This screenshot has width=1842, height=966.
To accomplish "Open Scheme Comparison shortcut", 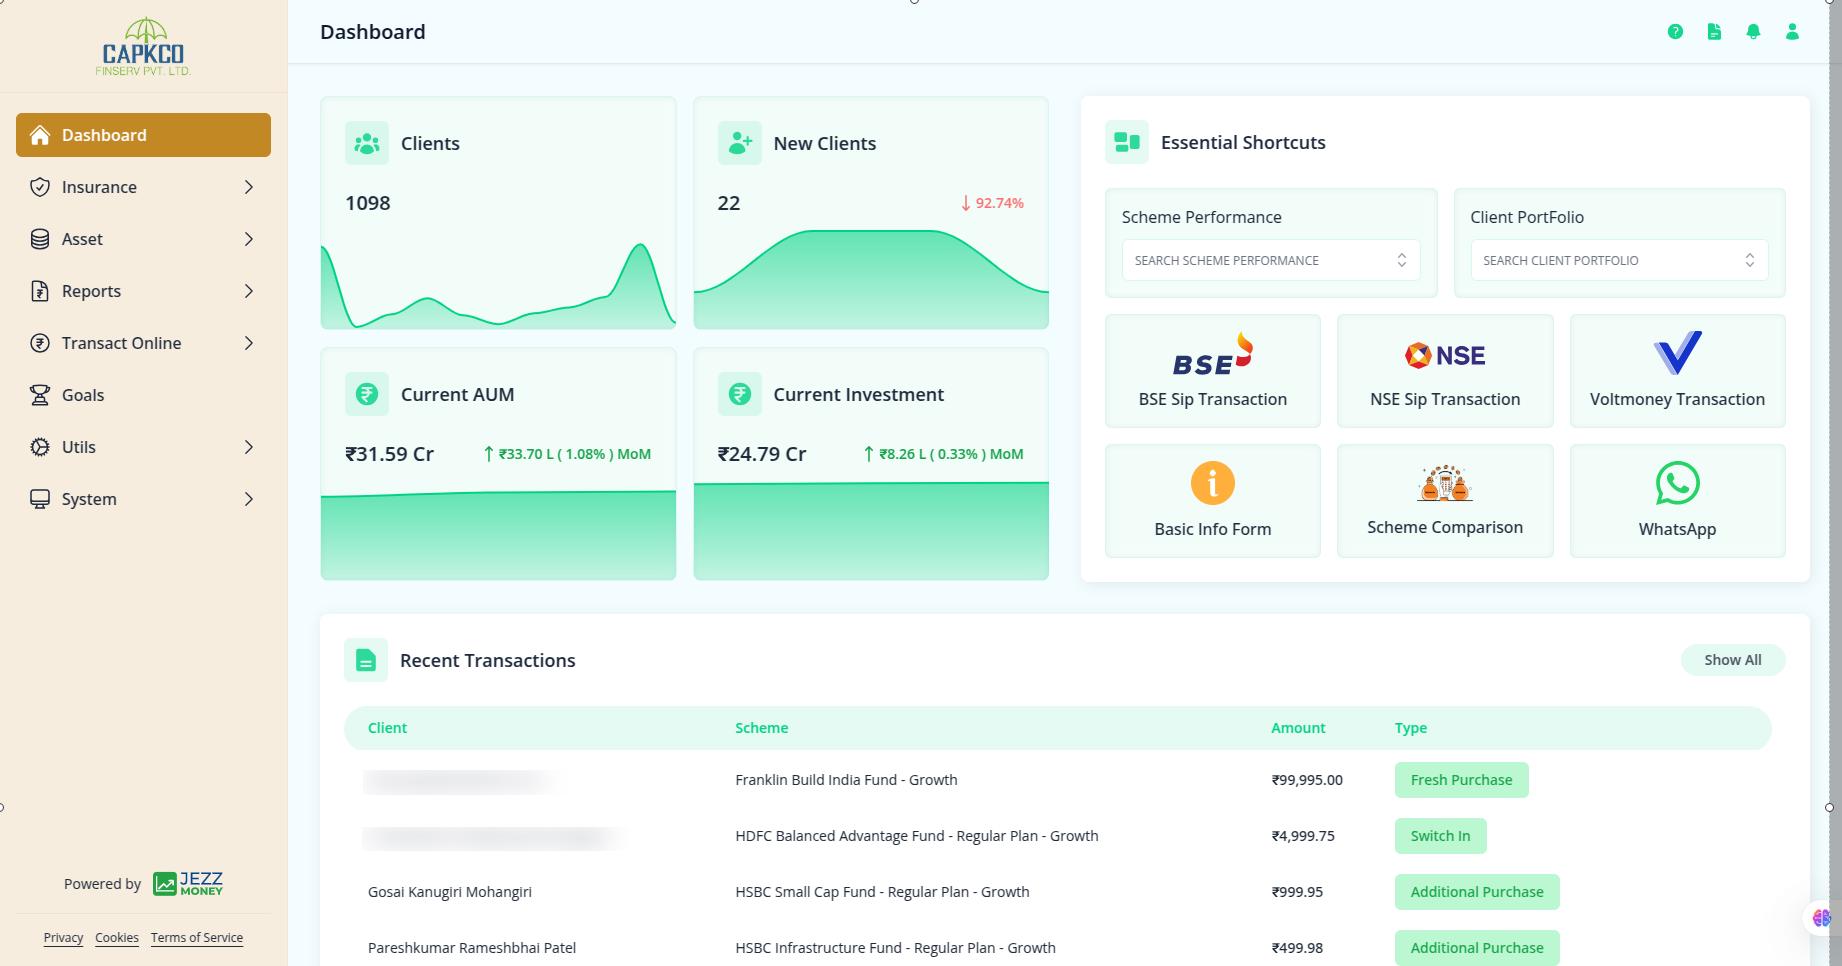I will (x=1444, y=501).
